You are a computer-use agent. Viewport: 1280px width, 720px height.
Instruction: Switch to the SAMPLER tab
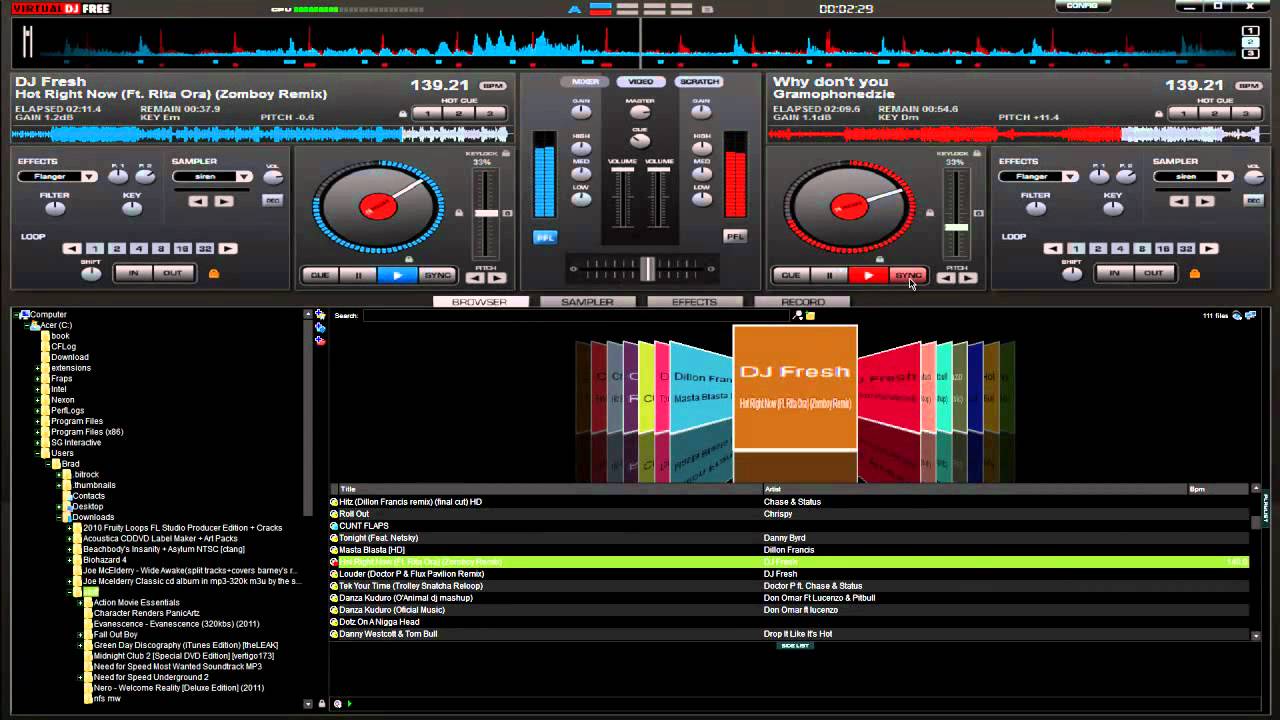point(587,302)
